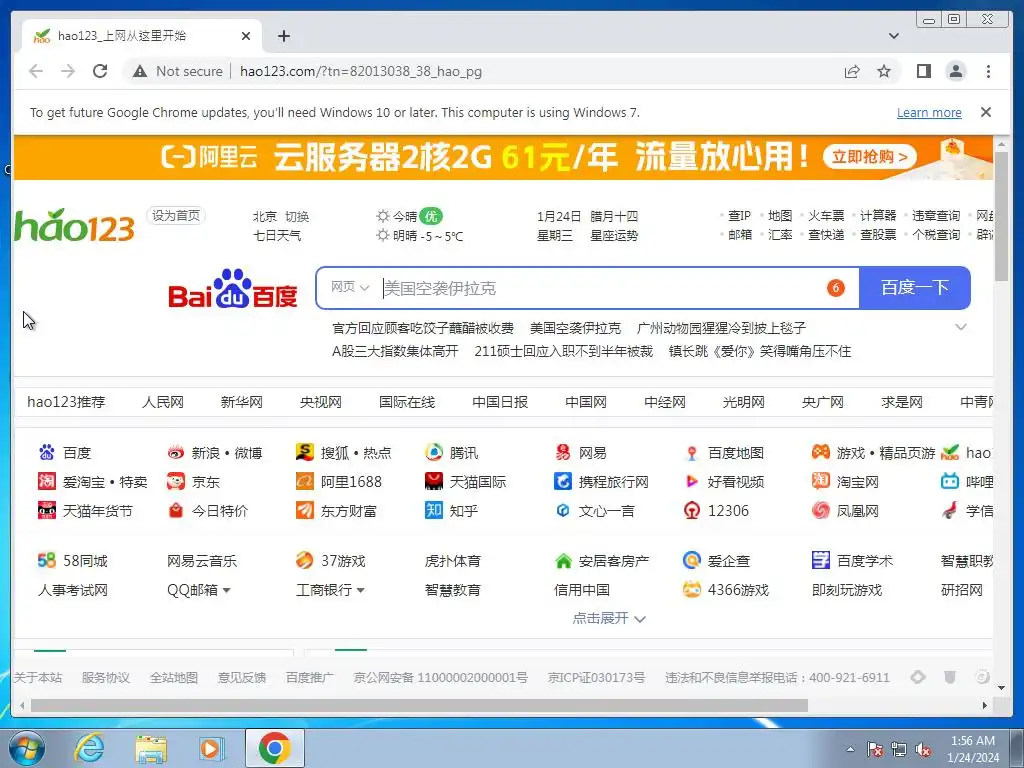
Task: Expand the hot search list chevron
Action: [961, 327]
